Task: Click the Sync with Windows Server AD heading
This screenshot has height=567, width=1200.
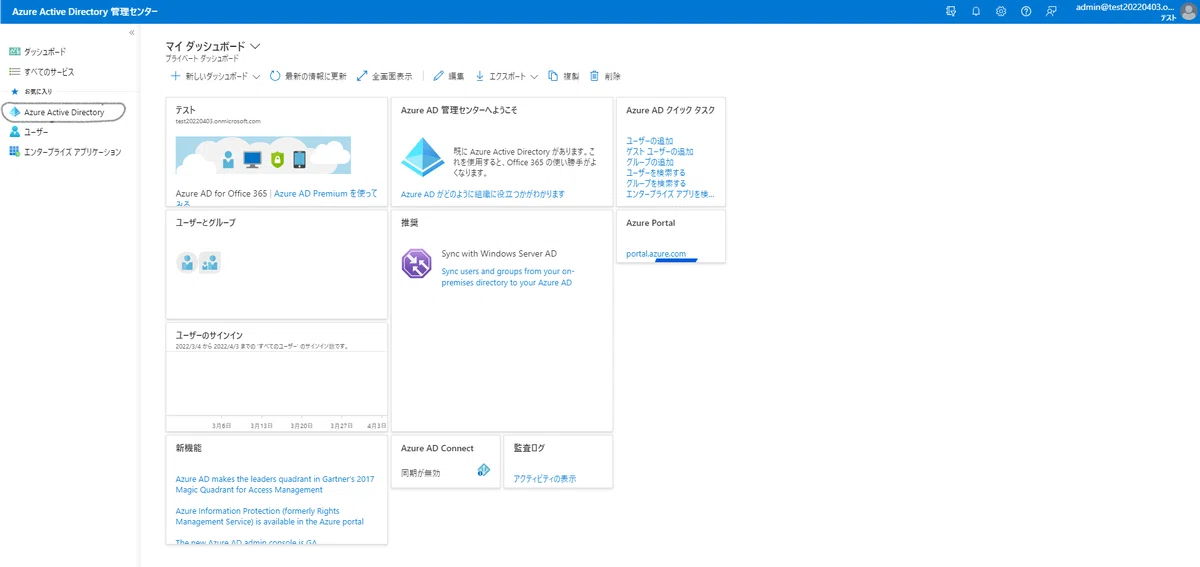Action: (x=499, y=254)
